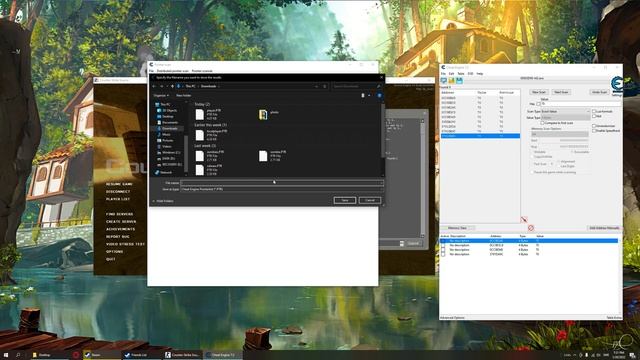Viewport: 640px width, 360px height.
Task: Click the taskbar search icon
Action: (18, 355)
